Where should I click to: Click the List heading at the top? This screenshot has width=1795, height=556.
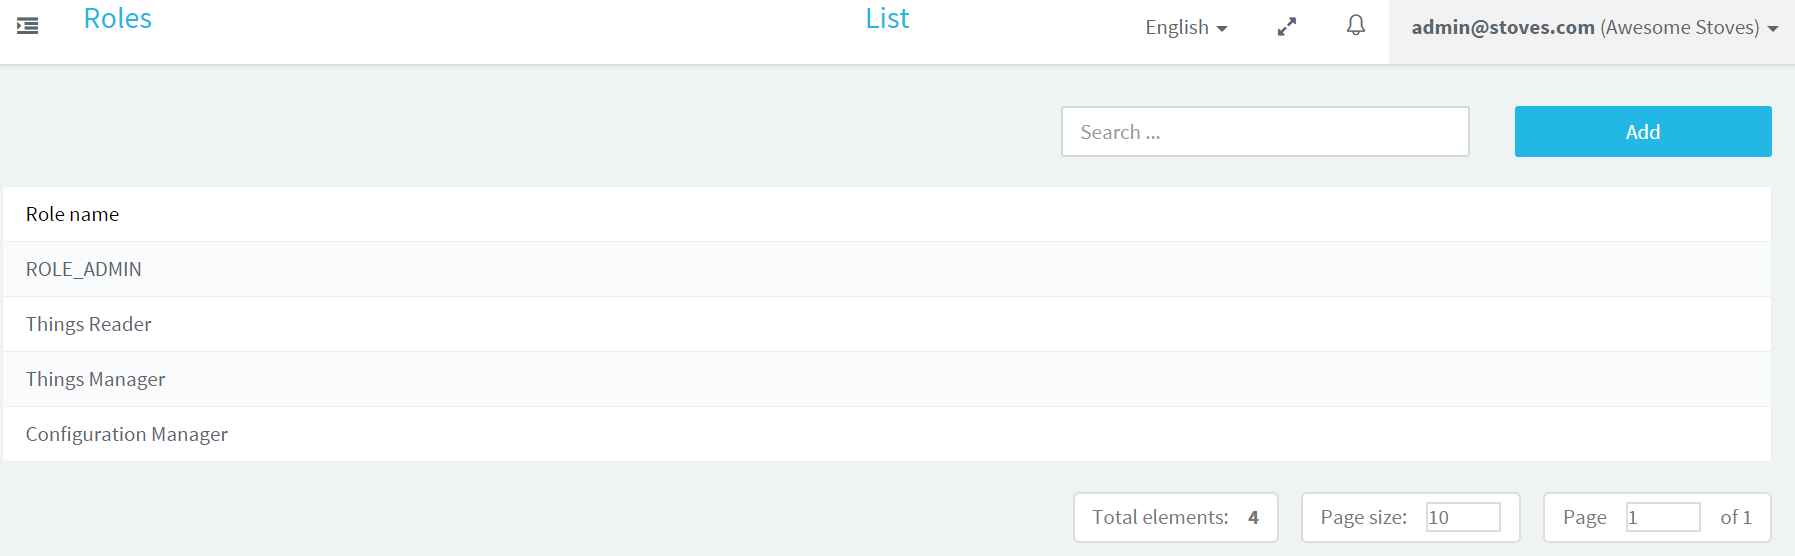pyautogui.click(x=887, y=19)
